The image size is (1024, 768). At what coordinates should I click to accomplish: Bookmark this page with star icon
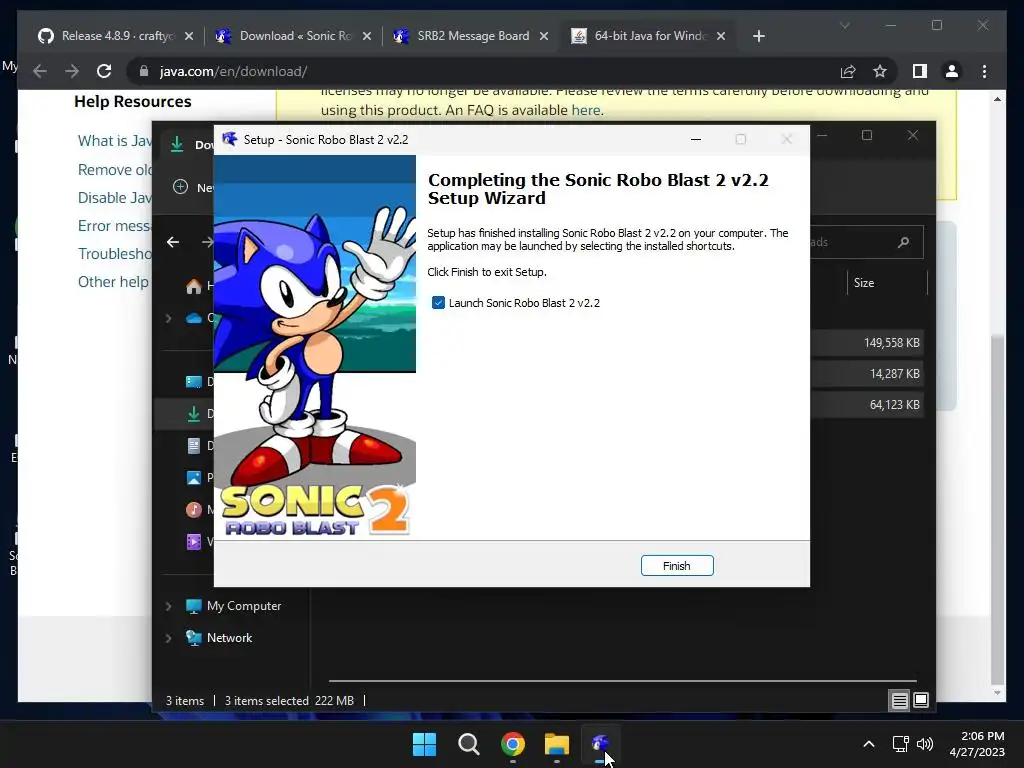(x=880, y=71)
